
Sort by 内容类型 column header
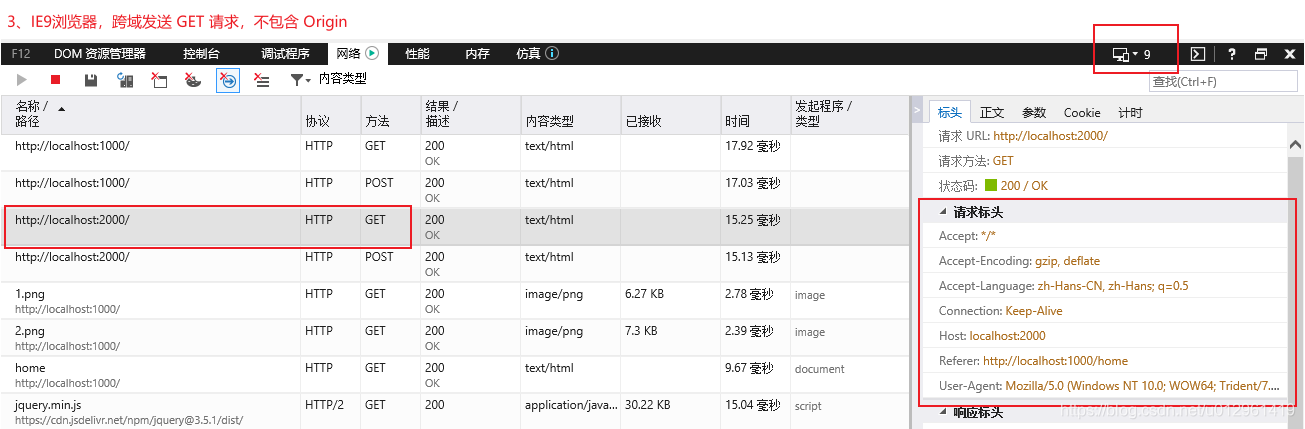tap(570, 113)
